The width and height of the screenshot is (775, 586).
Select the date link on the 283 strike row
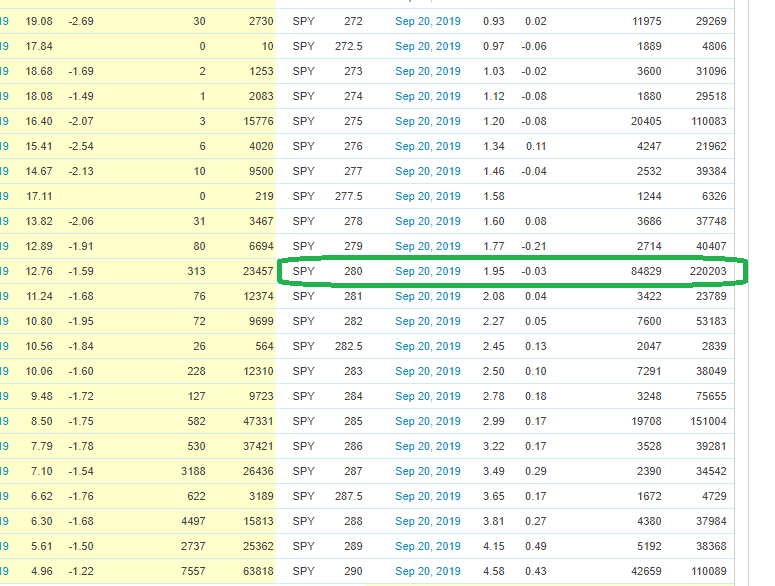tap(427, 371)
